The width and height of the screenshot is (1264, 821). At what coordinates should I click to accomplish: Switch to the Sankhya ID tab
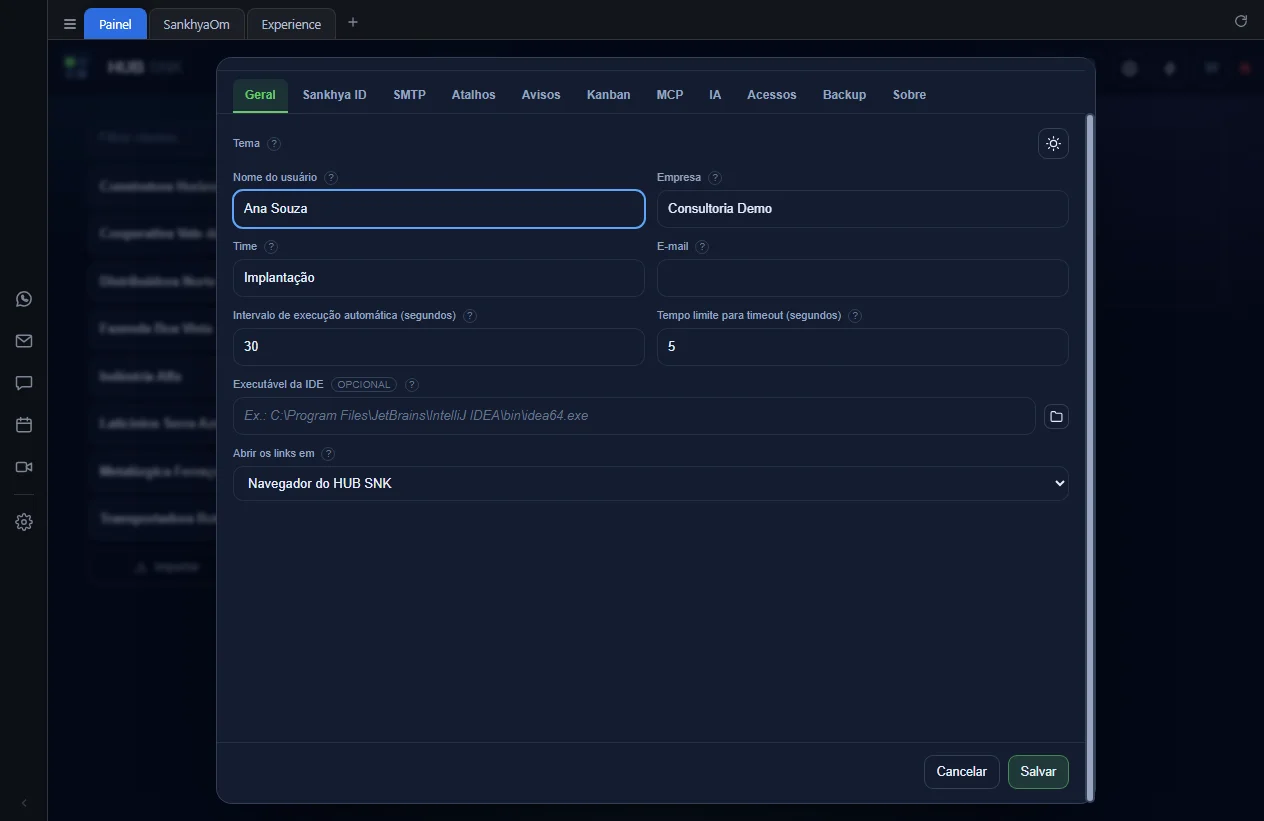point(335,95)
